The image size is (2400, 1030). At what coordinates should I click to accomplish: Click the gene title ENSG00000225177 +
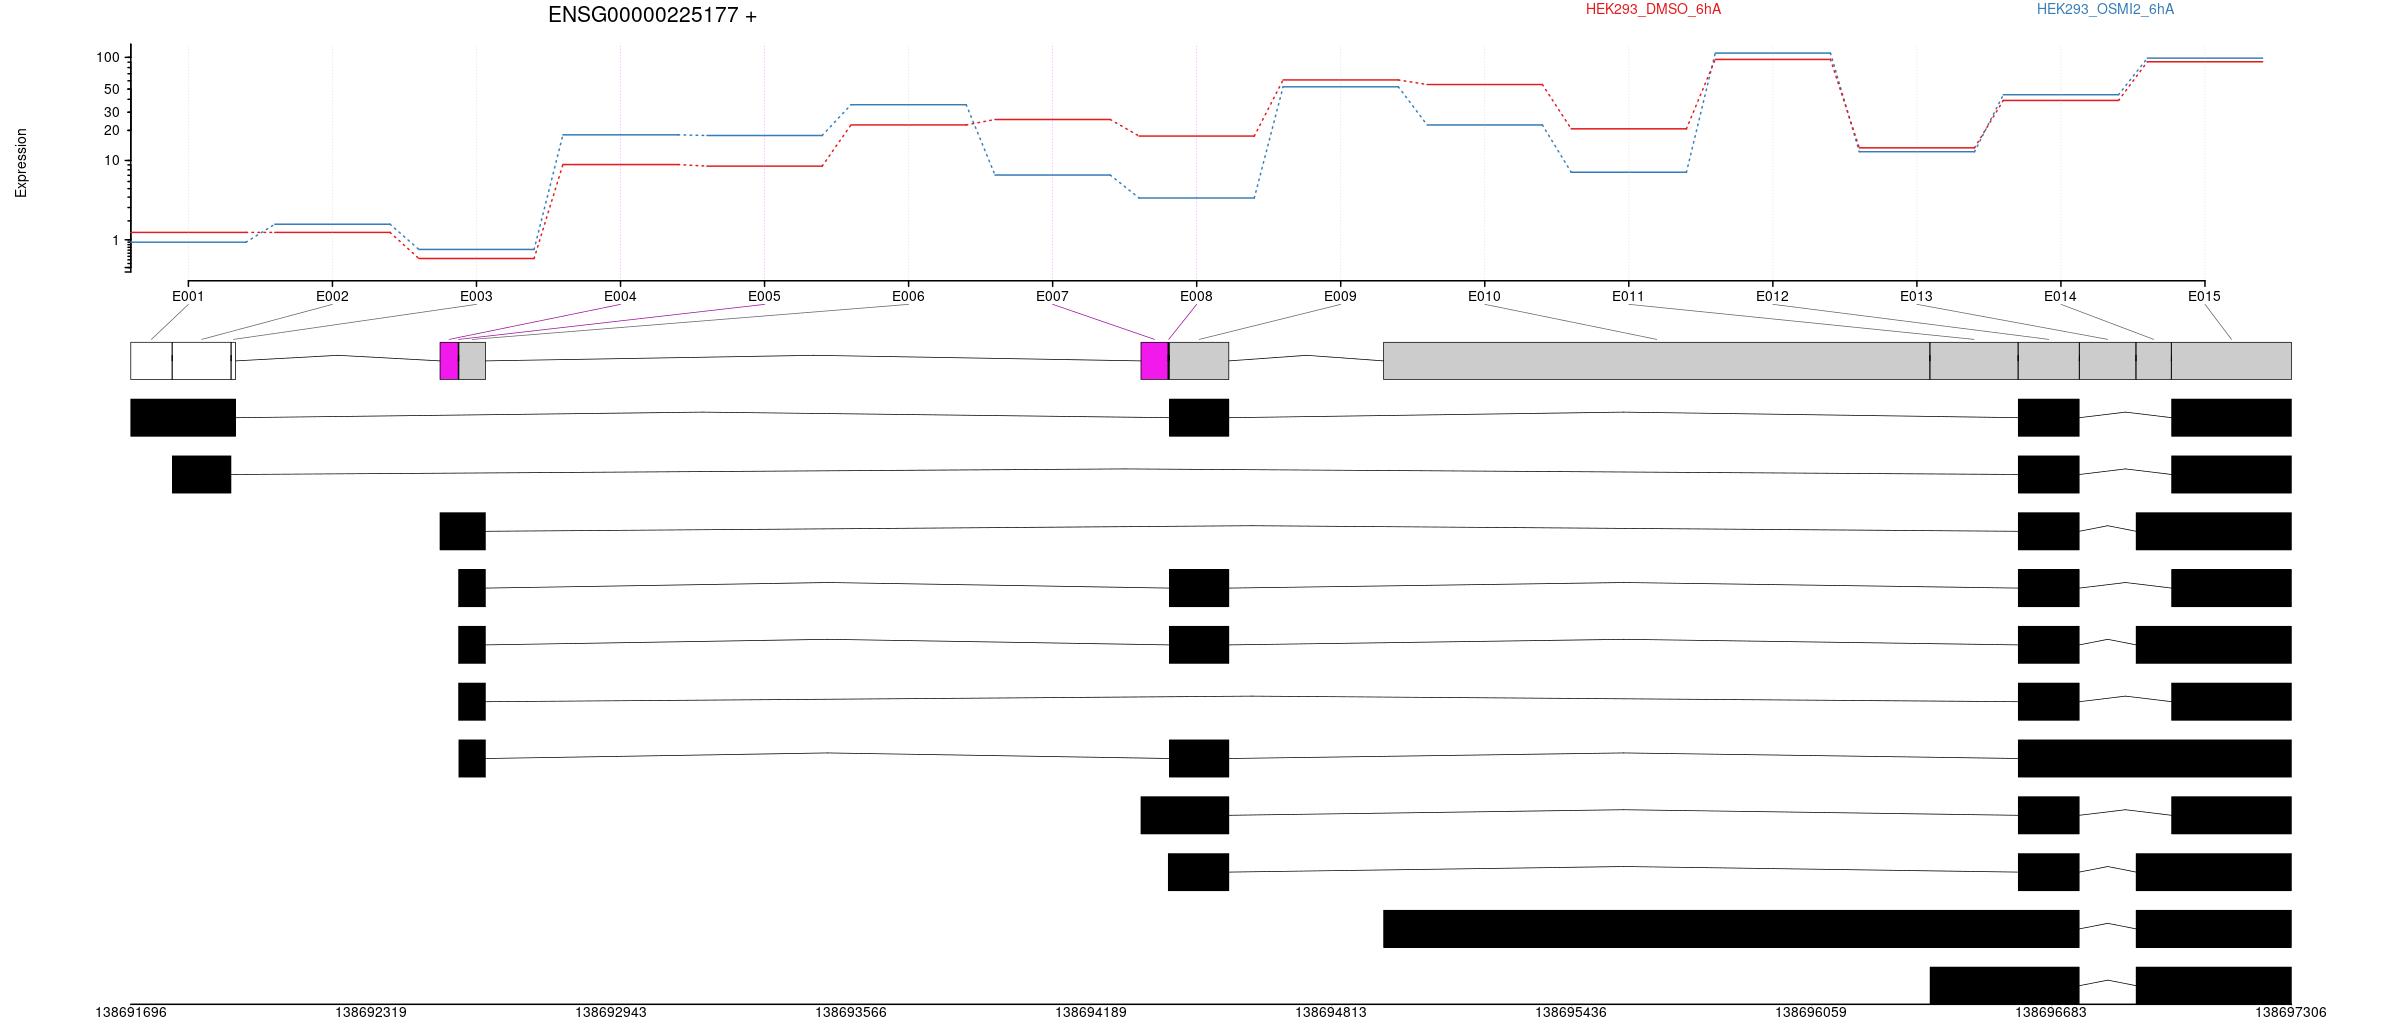click(652, 15)
